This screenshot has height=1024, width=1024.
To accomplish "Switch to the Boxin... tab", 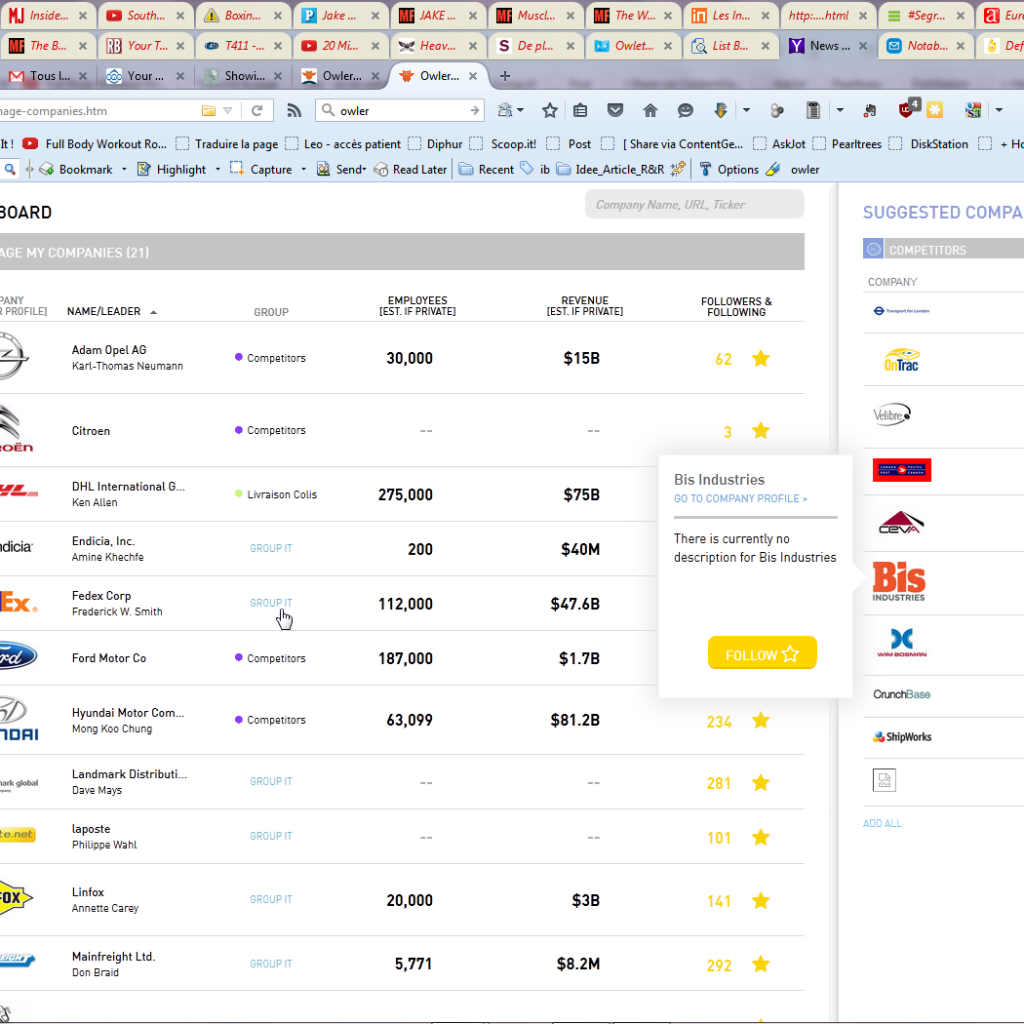I will point(242,15).
